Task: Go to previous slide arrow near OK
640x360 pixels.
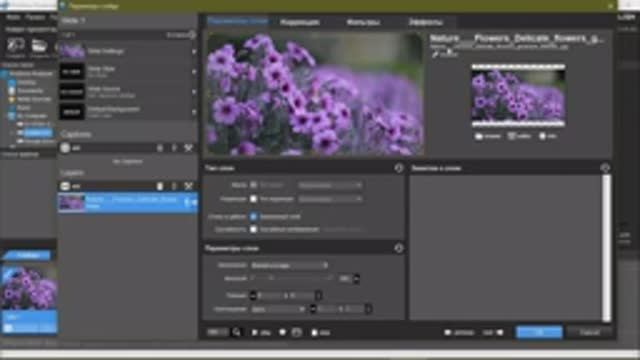Action: (x=448, y=333)
